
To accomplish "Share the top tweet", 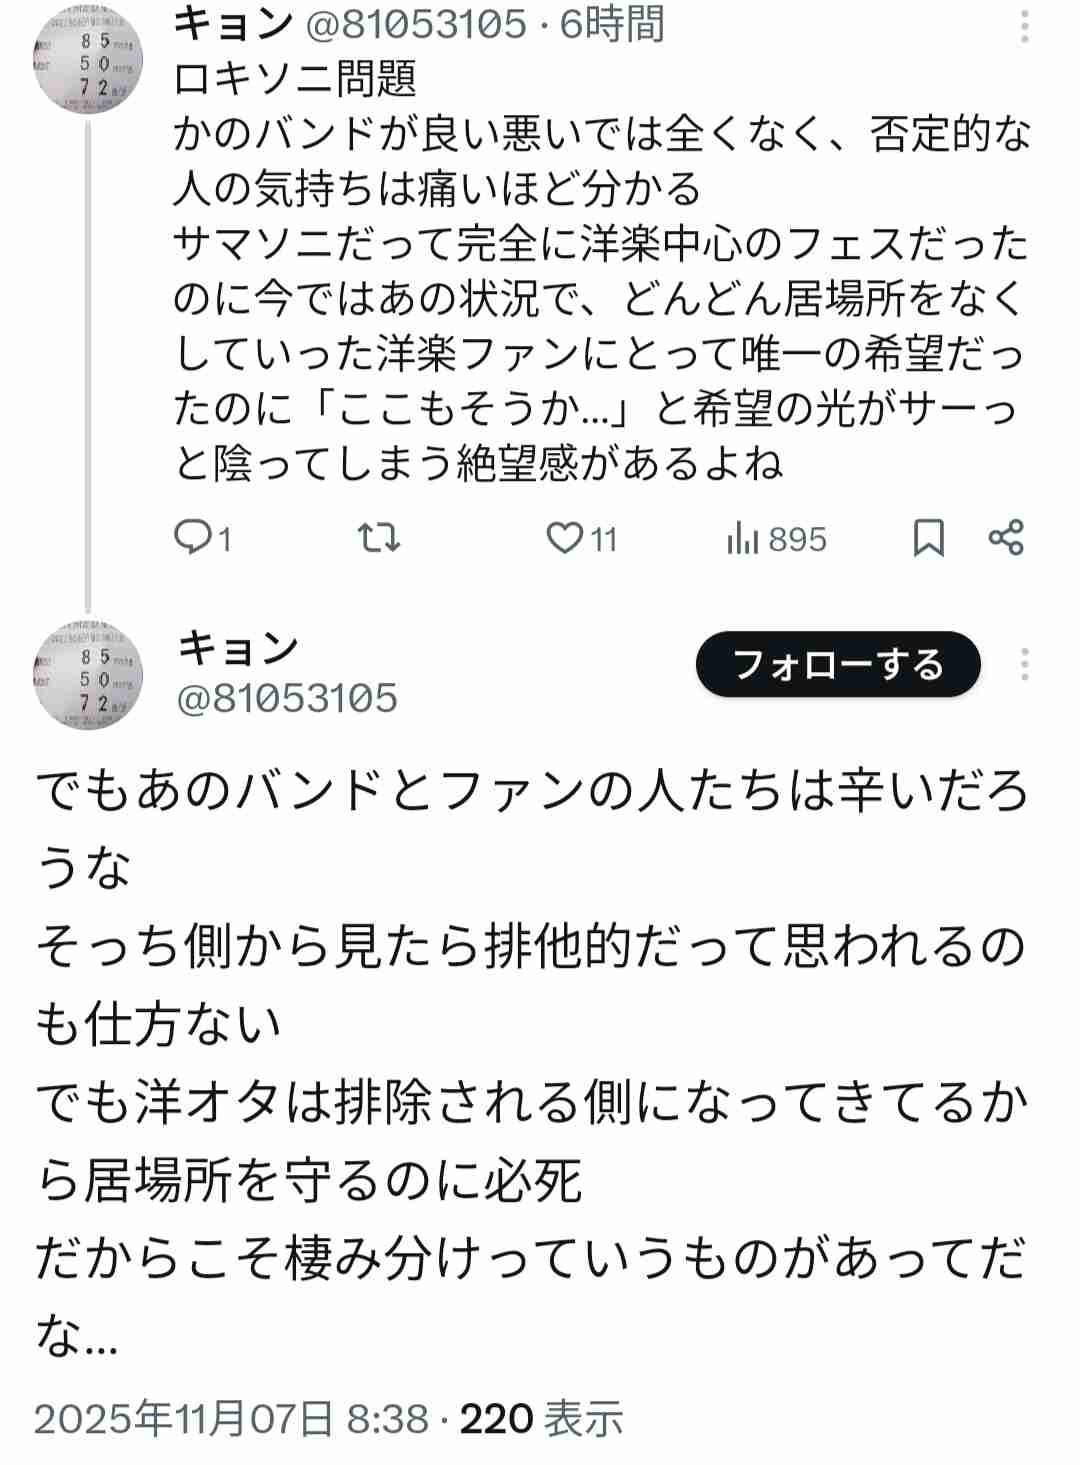I will [x=1005, y=538].
